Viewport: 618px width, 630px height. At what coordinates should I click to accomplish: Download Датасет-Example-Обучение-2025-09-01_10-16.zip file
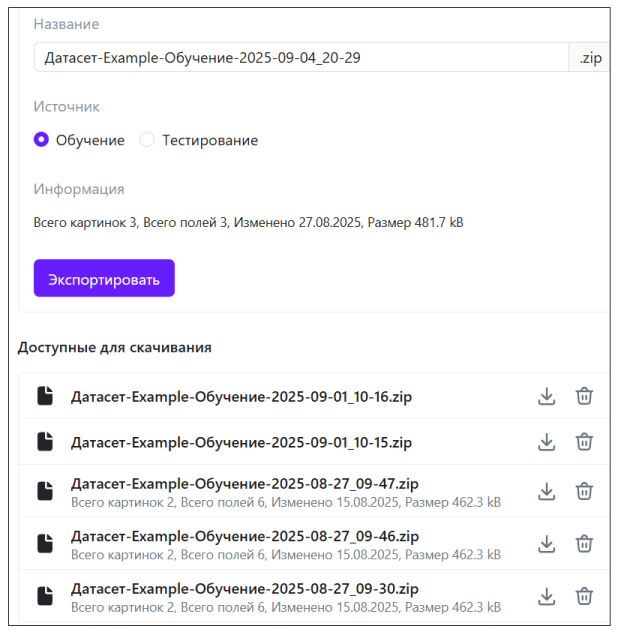click(x=546, y=396)
